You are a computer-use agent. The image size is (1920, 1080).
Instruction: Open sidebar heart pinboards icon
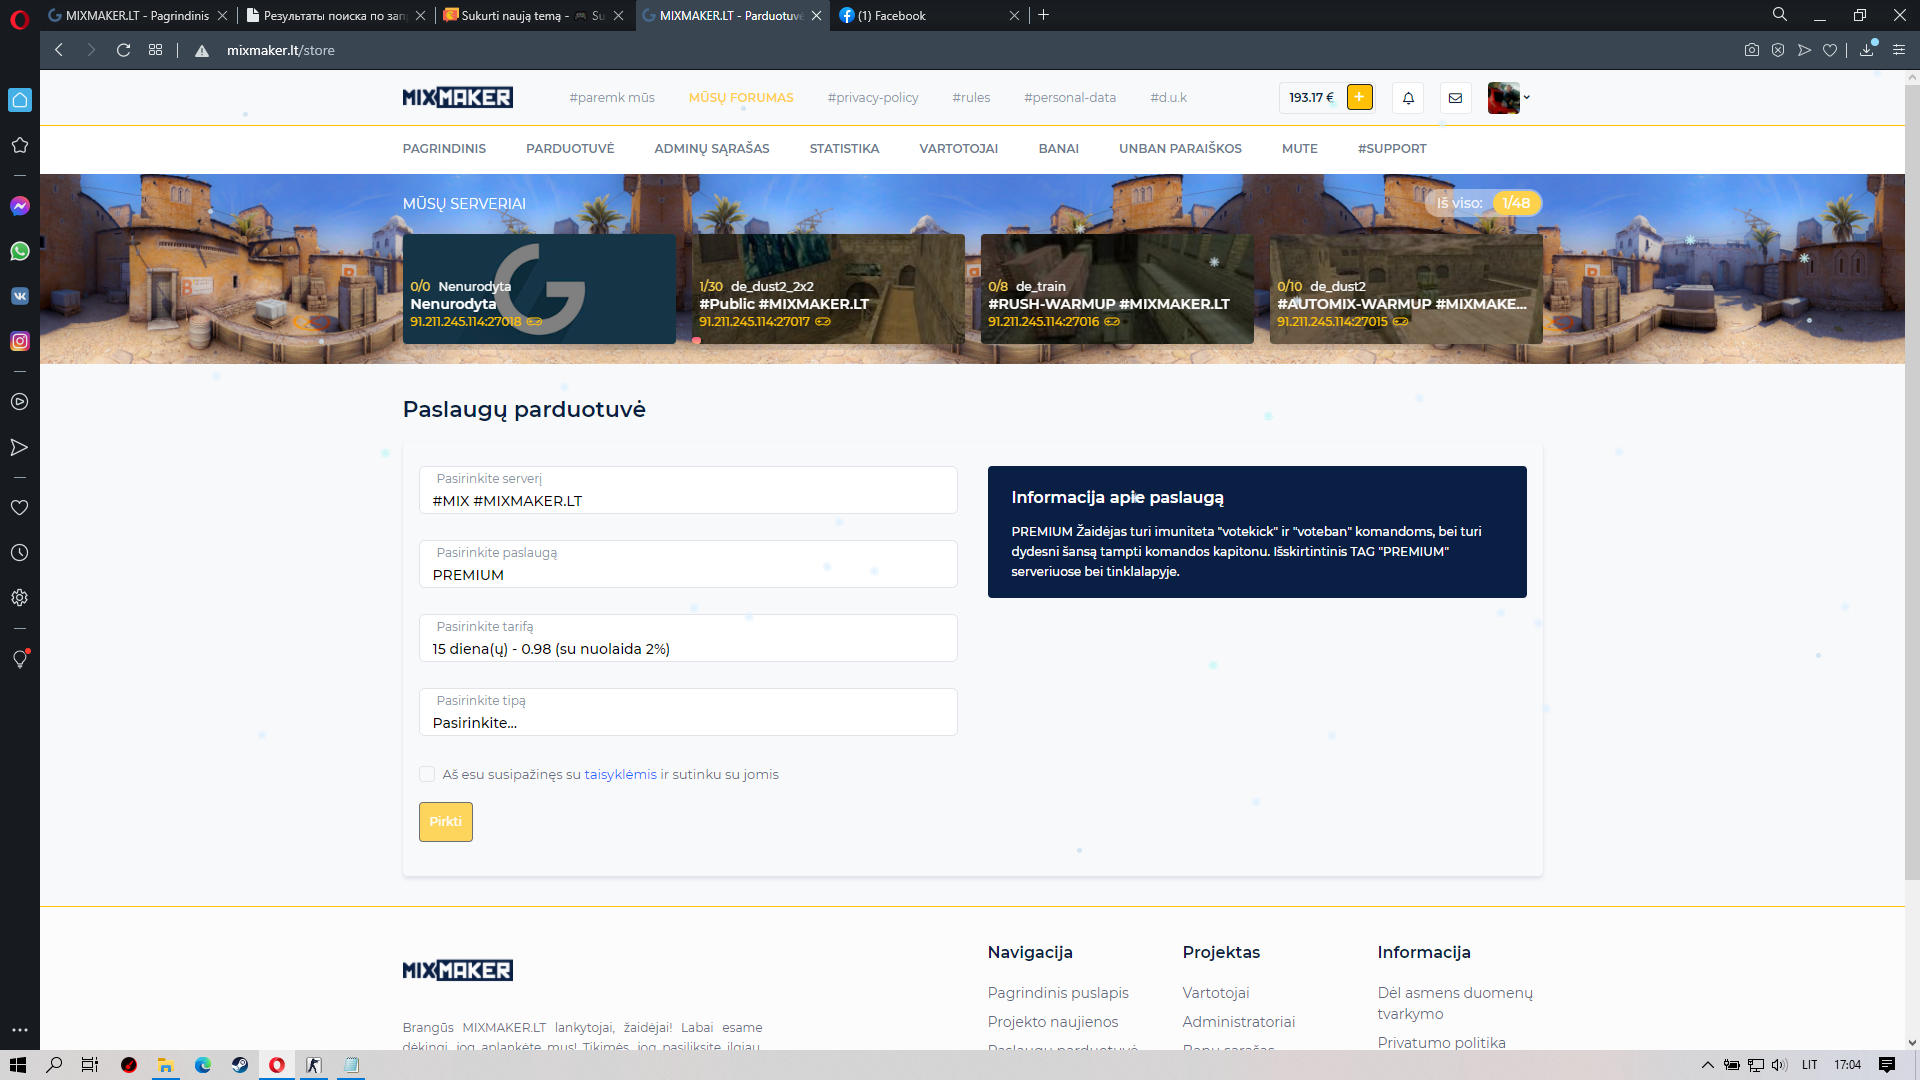[19, 508]
